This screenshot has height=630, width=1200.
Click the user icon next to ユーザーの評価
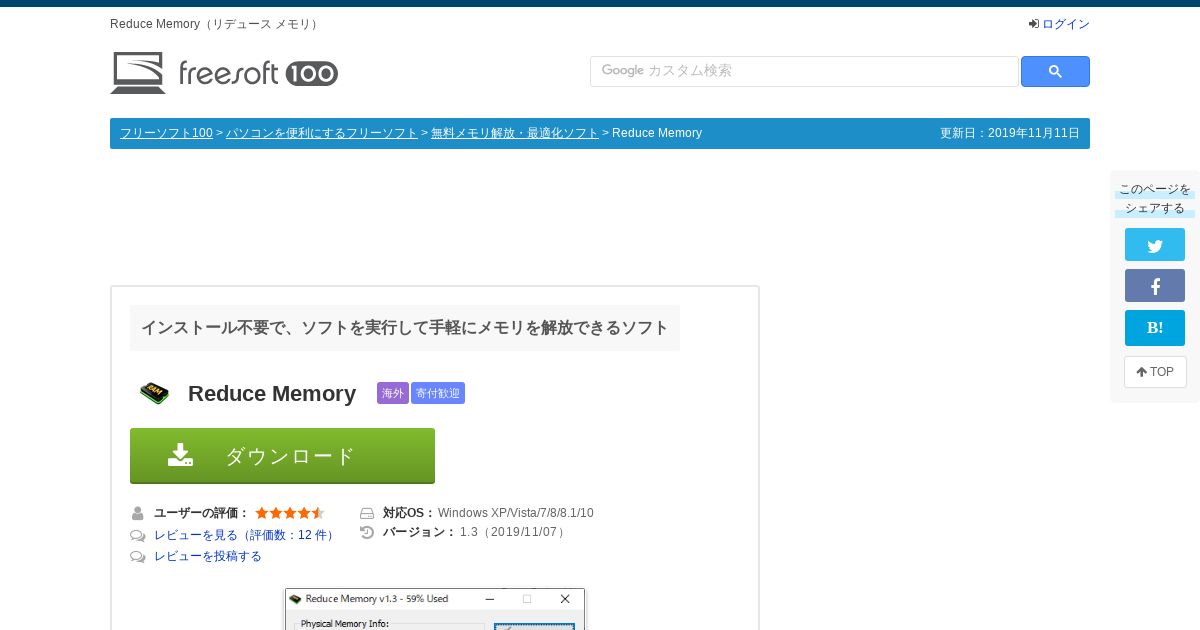(x=138, y=513)
